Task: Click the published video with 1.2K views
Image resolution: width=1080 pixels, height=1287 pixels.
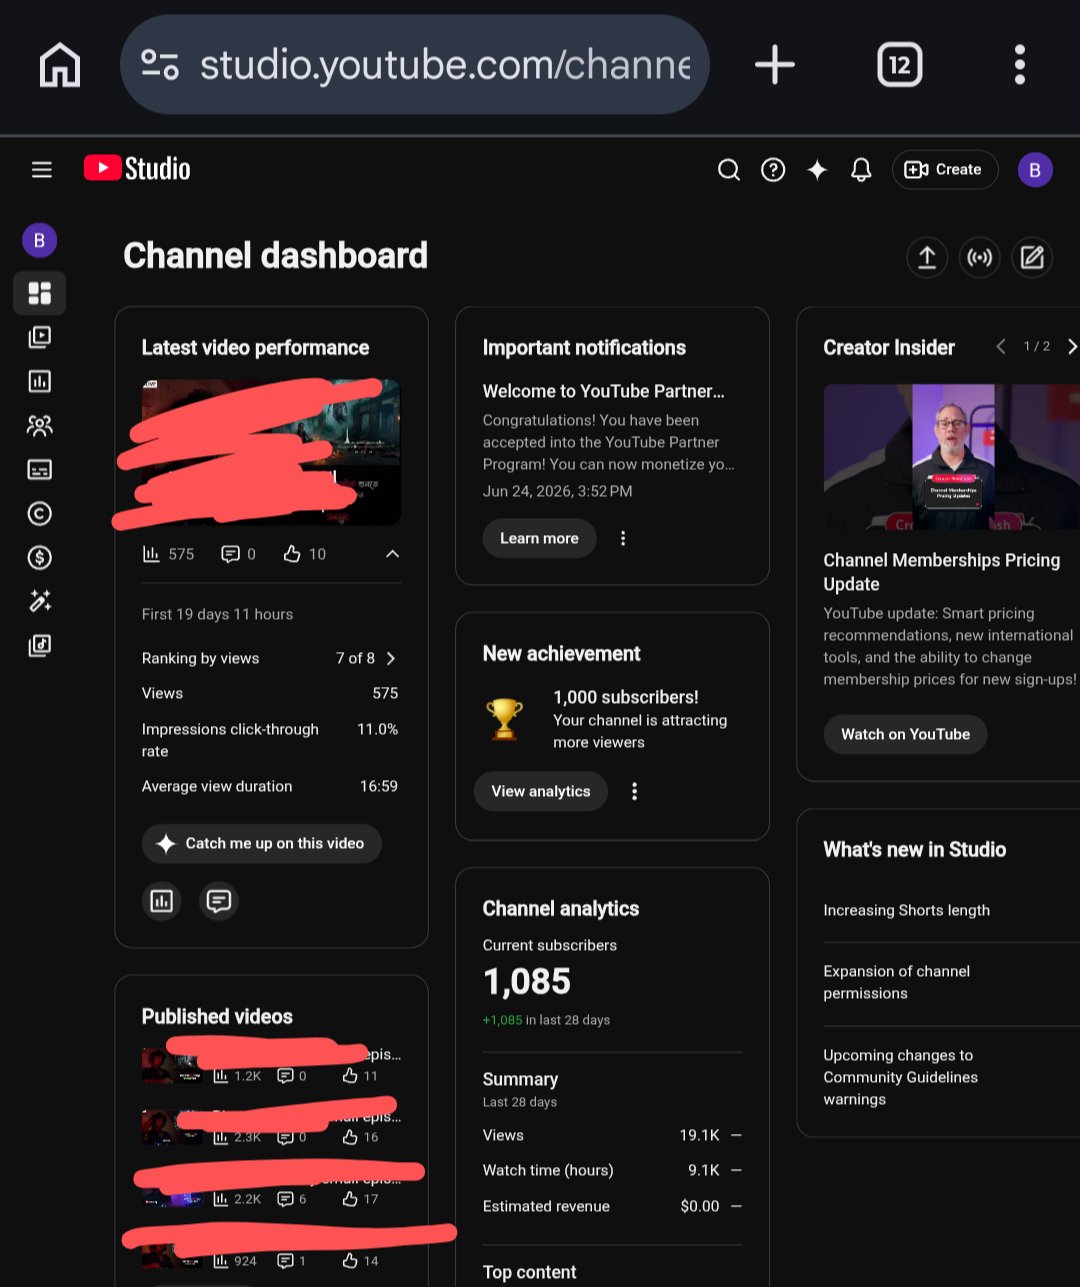Action: (x=272, y=1065)
